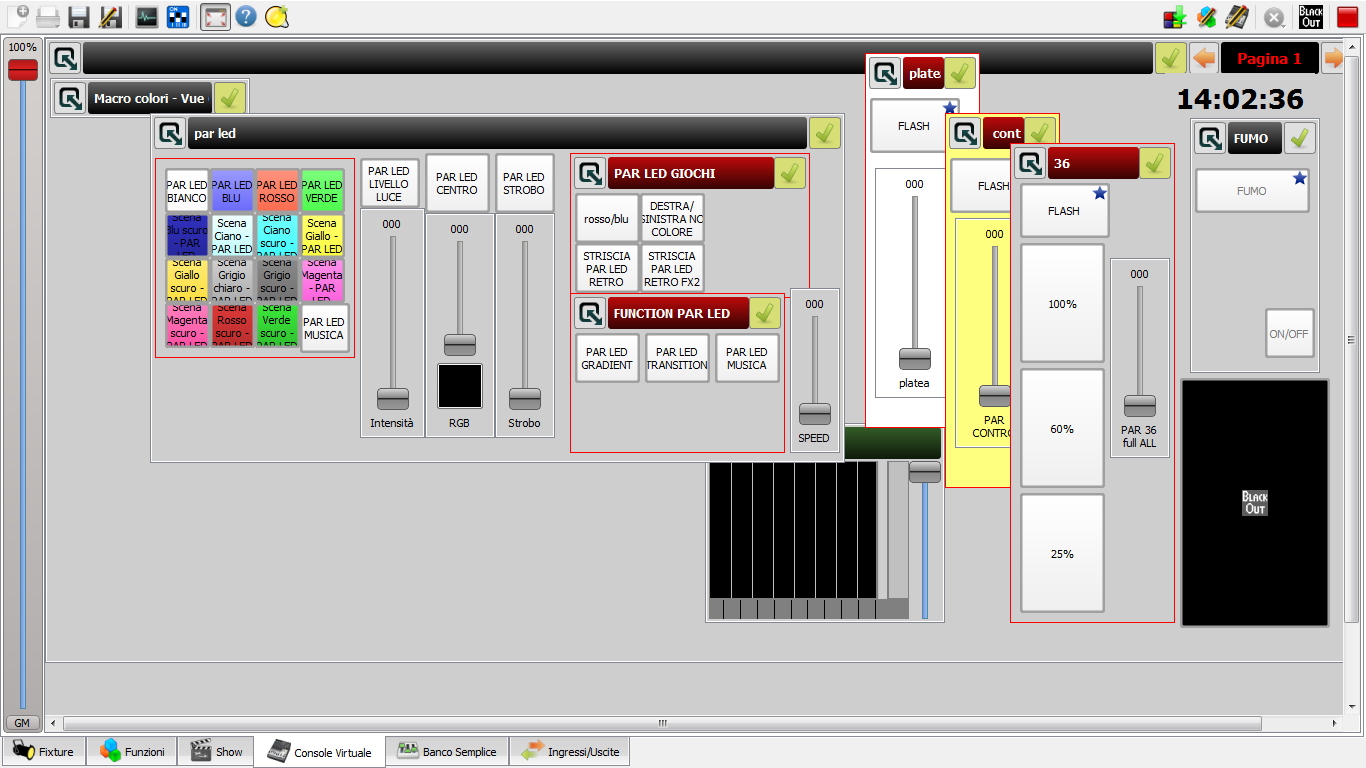Open the Banco Semplice tab
Image resolution: width=1366 pixels, height=768 pixels.
pyautogui.click(x=447, y=751)
